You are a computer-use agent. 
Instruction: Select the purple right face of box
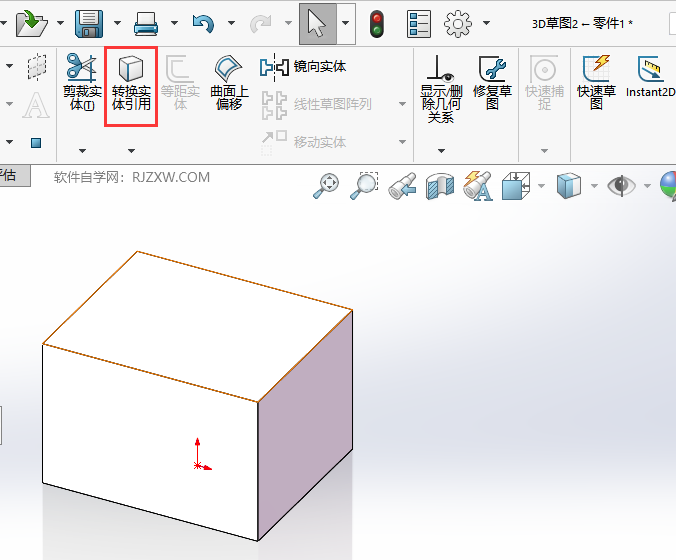click(305, 425)
